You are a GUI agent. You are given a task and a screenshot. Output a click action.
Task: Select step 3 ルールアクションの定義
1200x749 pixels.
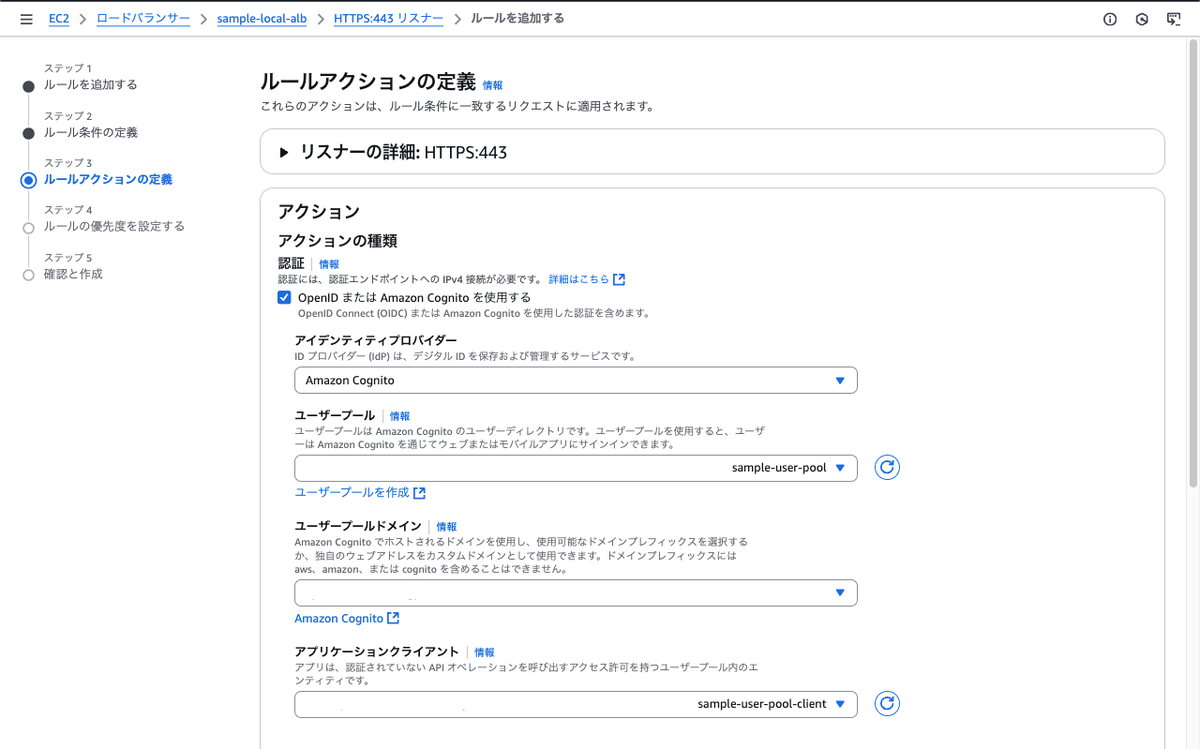(108, 180)
